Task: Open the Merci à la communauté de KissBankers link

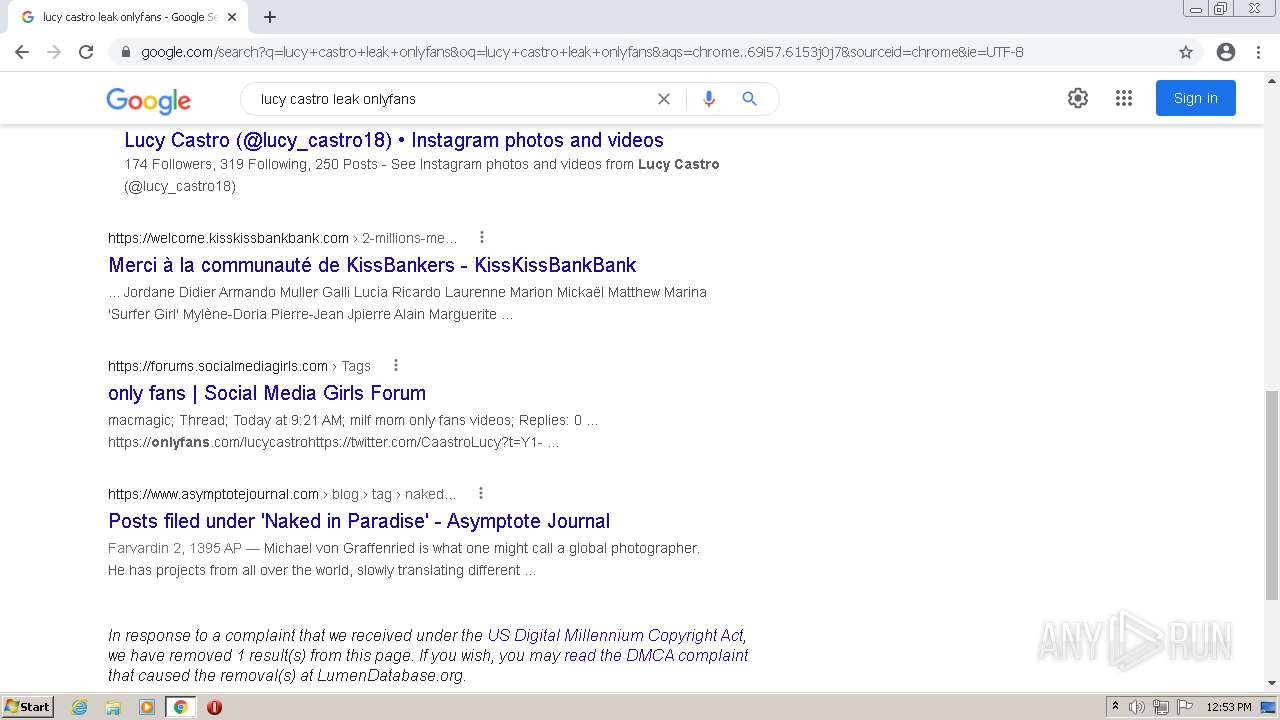Action: [372, 265]
